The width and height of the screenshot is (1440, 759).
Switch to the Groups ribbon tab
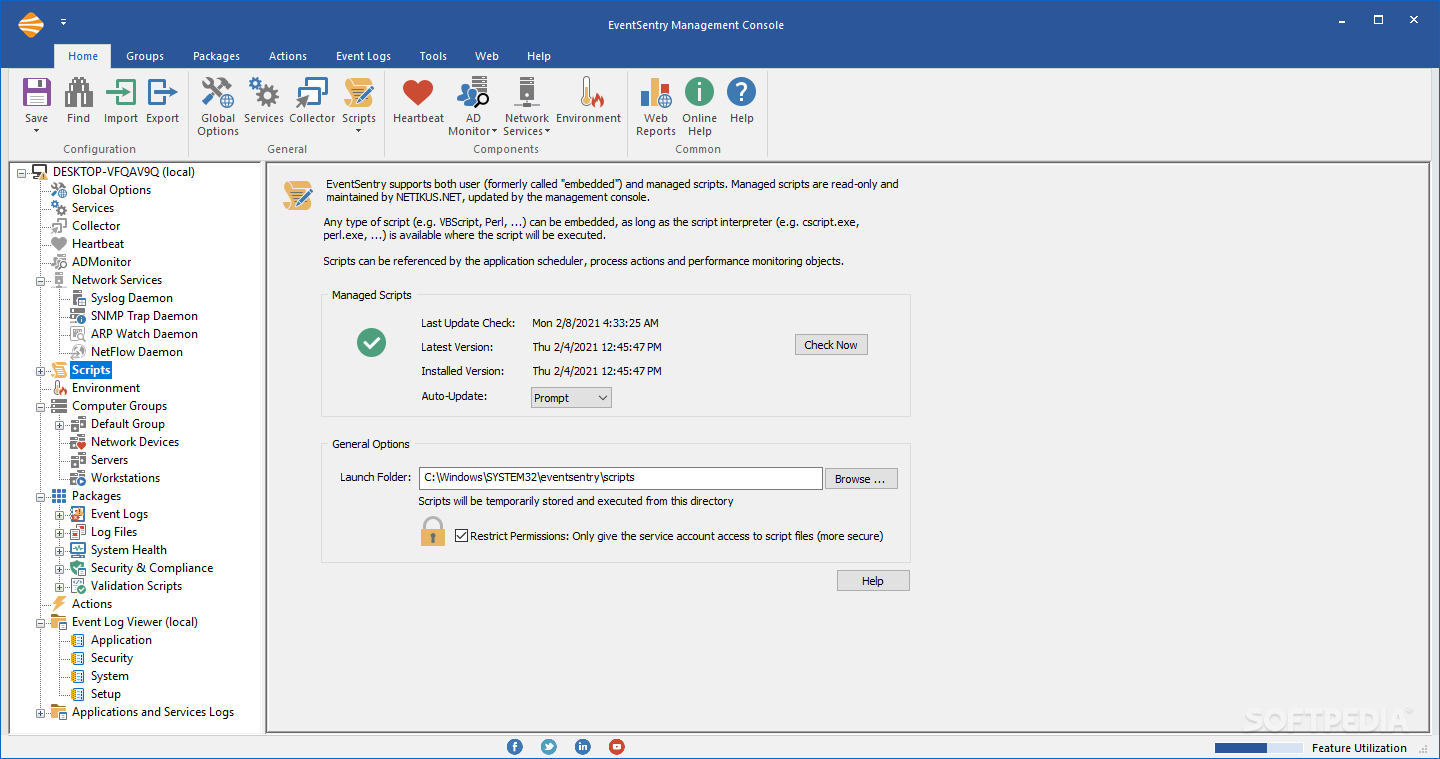(145, 56)
